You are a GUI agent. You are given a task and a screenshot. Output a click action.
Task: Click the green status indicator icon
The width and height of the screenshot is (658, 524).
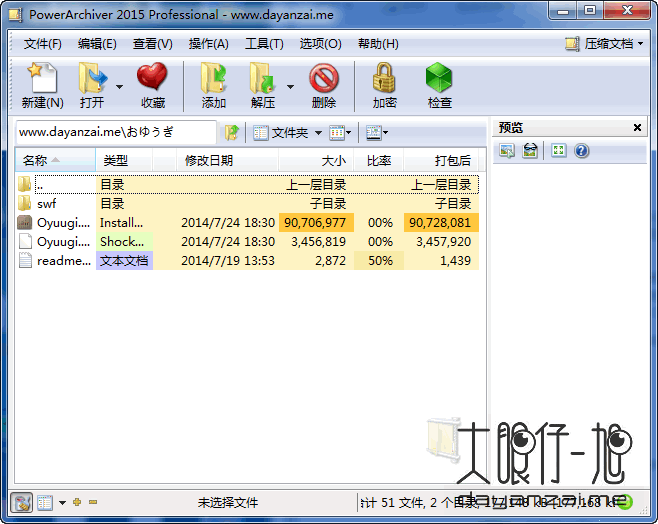pyautogui.click(x=626, y=502)
